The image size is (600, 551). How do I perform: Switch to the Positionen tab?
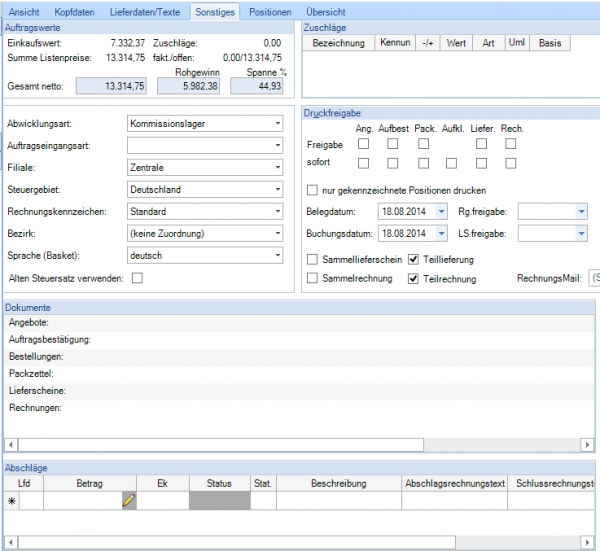270,12
